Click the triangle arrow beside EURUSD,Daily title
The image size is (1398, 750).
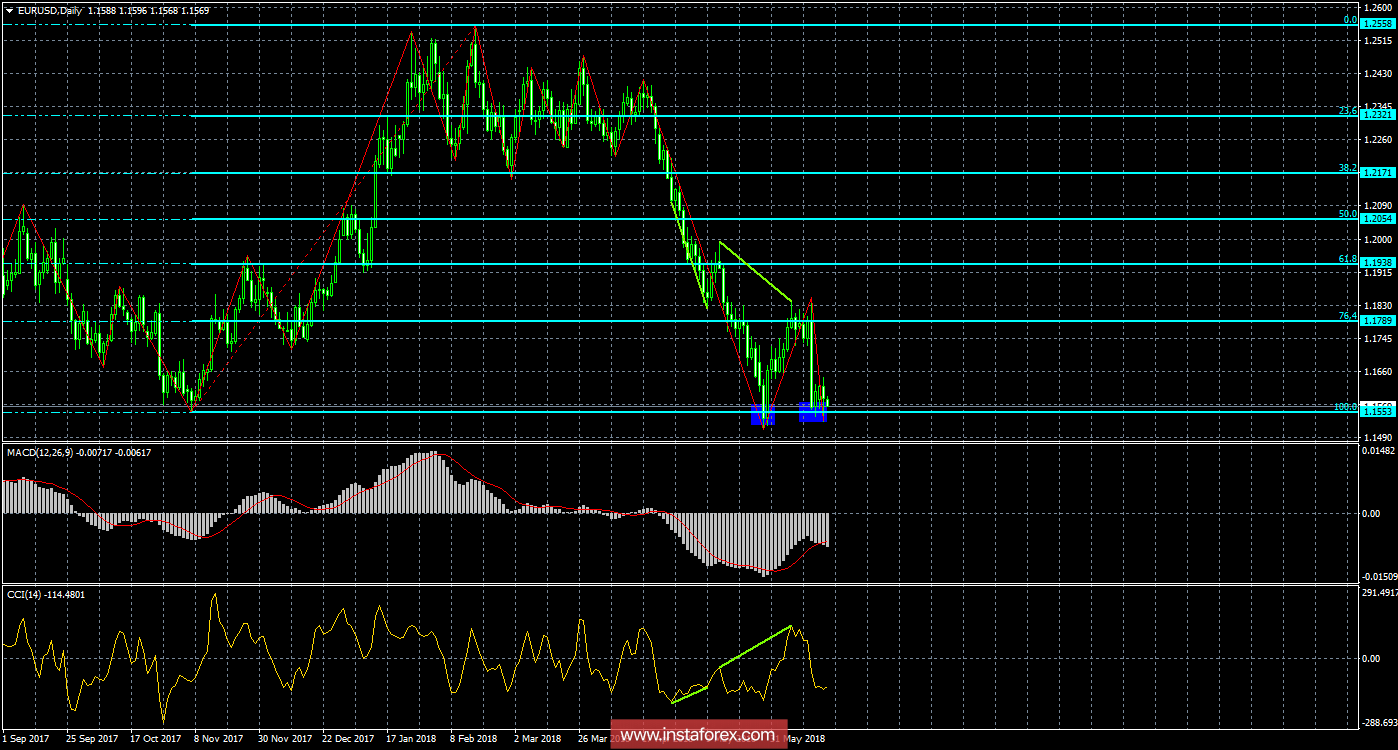click(9, 10)
